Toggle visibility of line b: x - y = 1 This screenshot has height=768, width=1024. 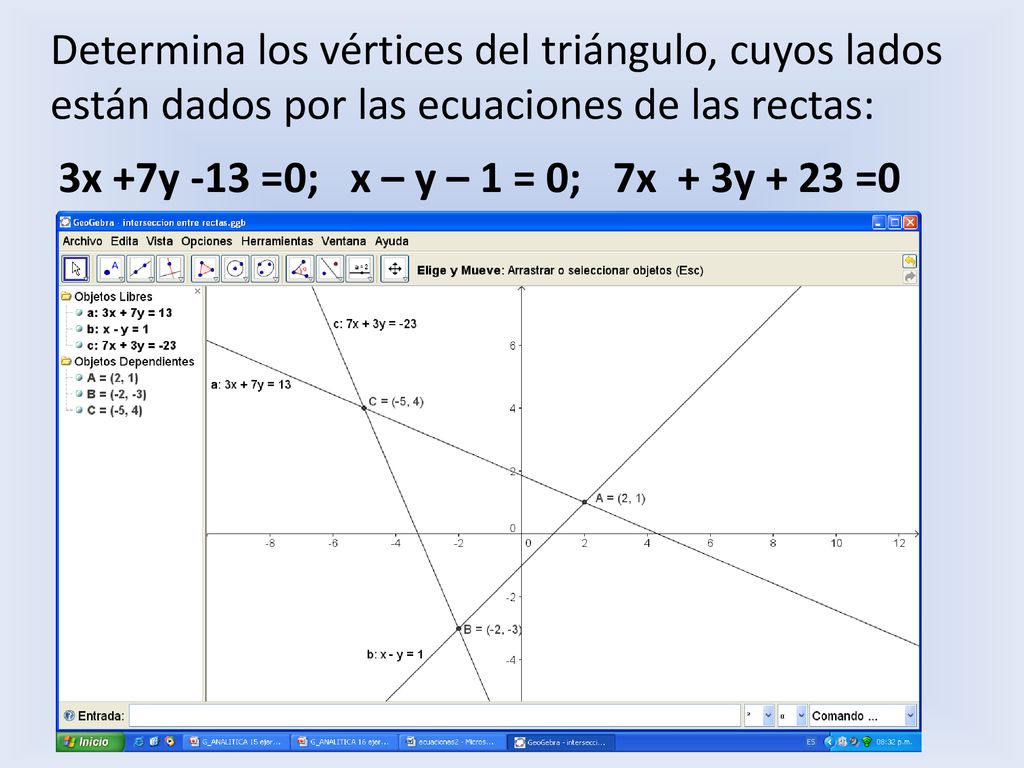(x=79, y=329)
